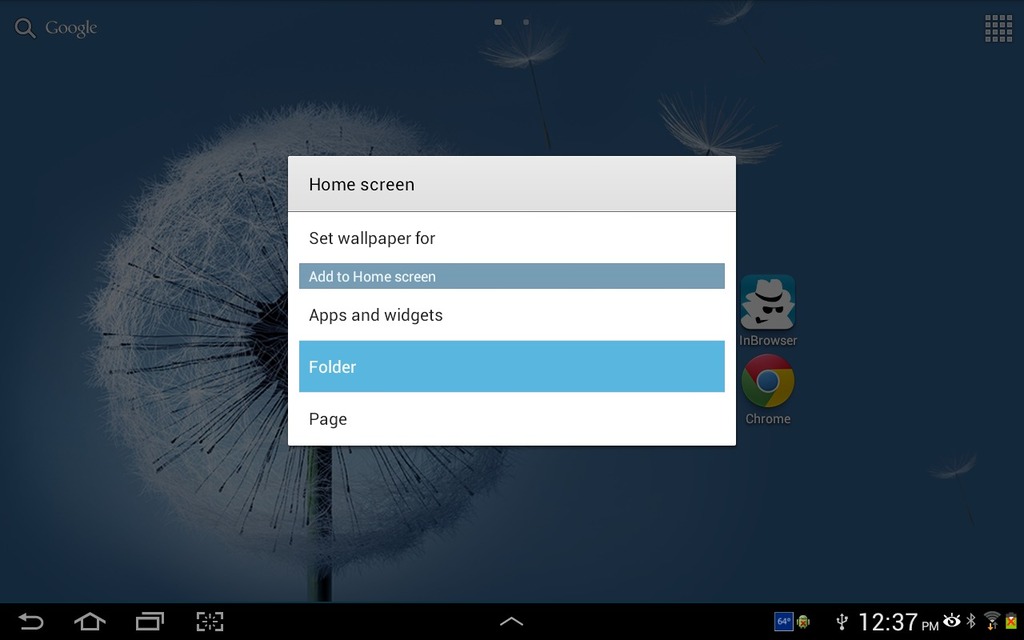Choose Apps and widgets option
This screenshot has height=640, width=1024.
(x=511, y=315)
